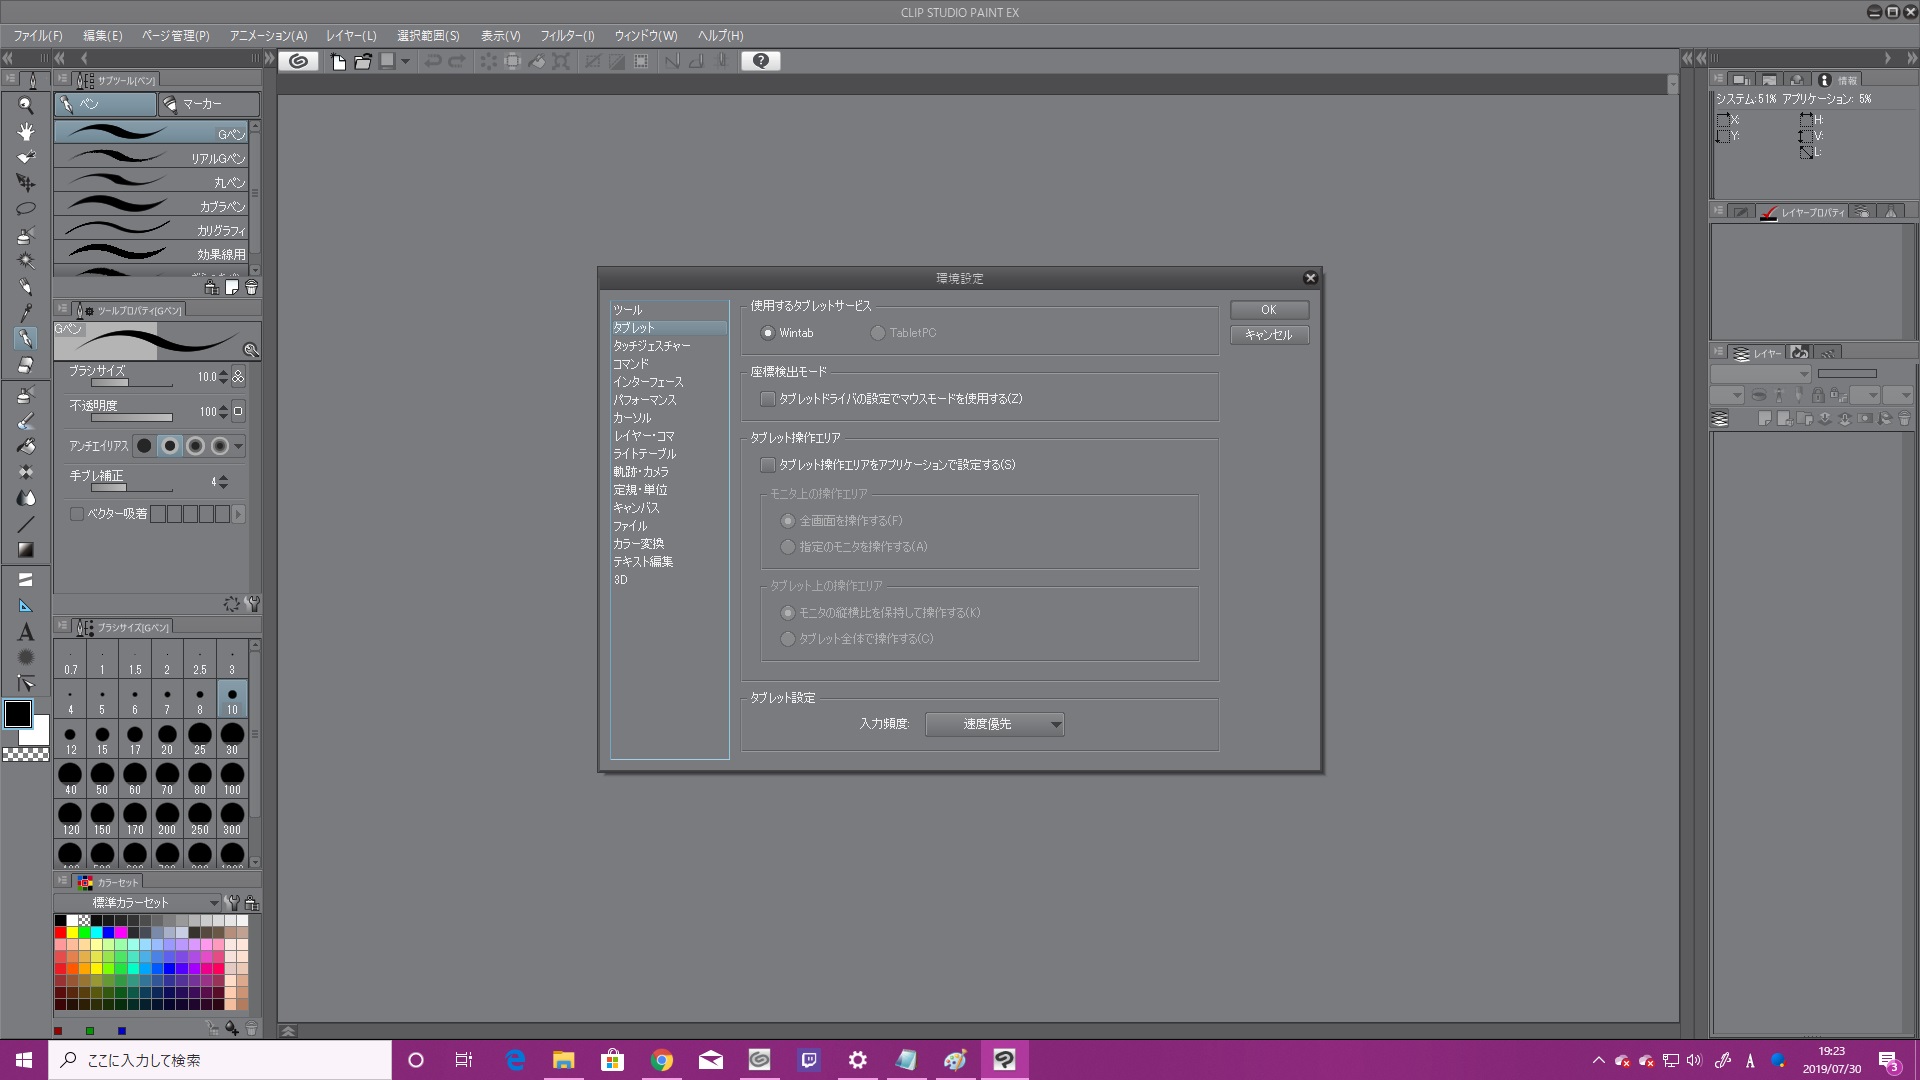1920x1080 pixels.
Task: Select the lasso selection tool
Action: (26, 209)
